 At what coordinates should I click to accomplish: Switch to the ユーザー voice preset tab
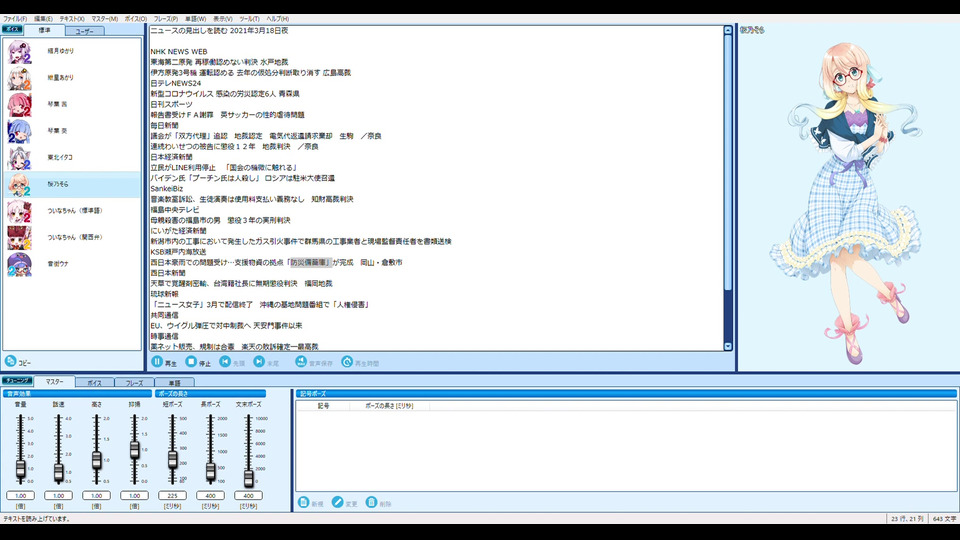(84, 31)
